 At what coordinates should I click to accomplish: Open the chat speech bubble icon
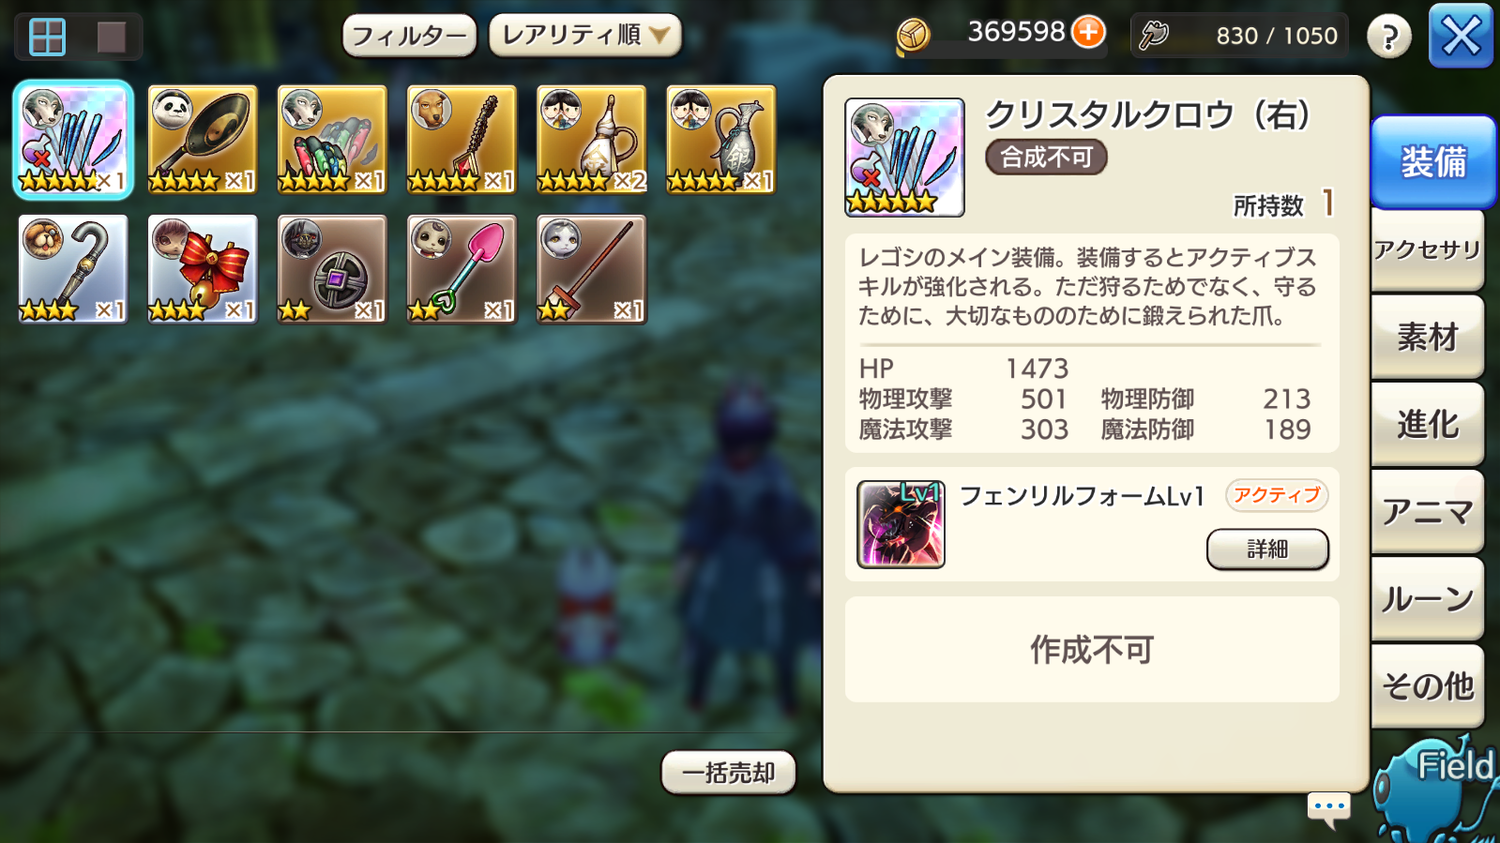[1329, 808]
